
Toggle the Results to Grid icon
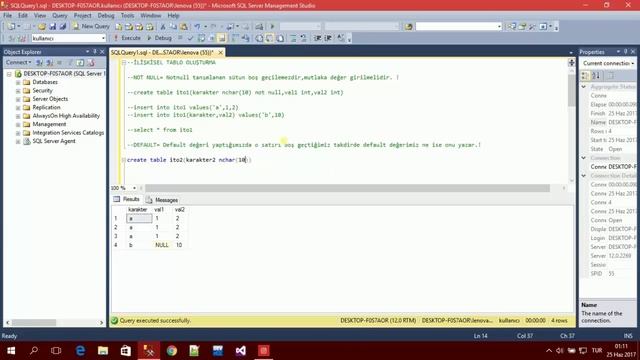pos(270,38)
